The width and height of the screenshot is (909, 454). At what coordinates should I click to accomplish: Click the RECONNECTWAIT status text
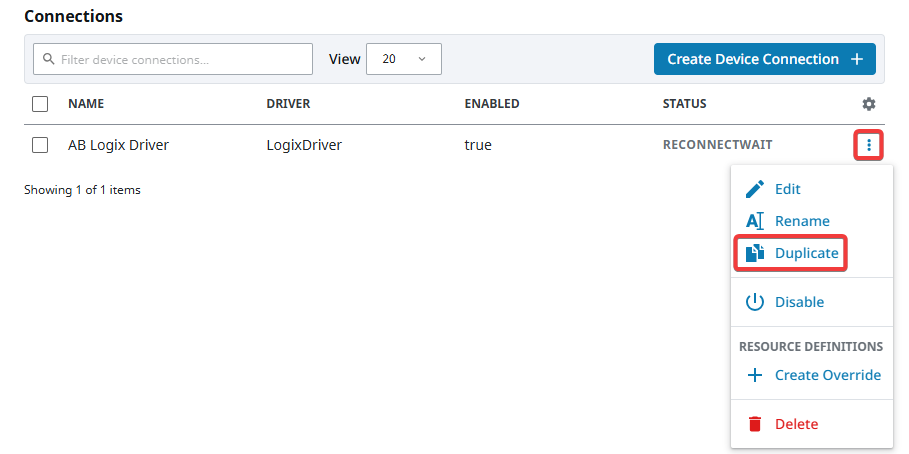(x=718, y=145)
